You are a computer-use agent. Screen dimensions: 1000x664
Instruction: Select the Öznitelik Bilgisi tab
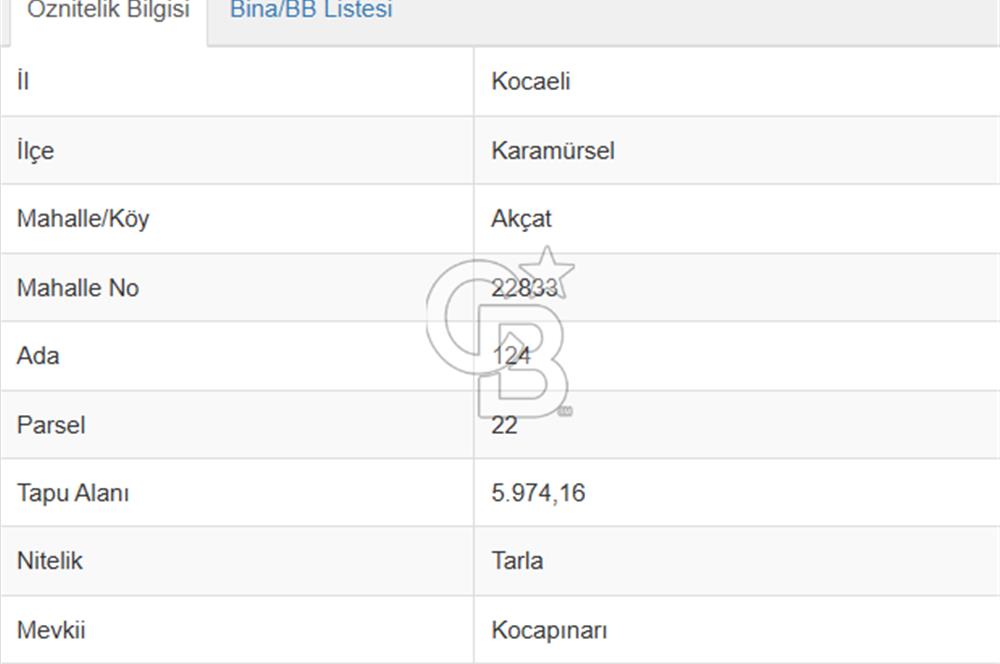(x=107, y=12)
